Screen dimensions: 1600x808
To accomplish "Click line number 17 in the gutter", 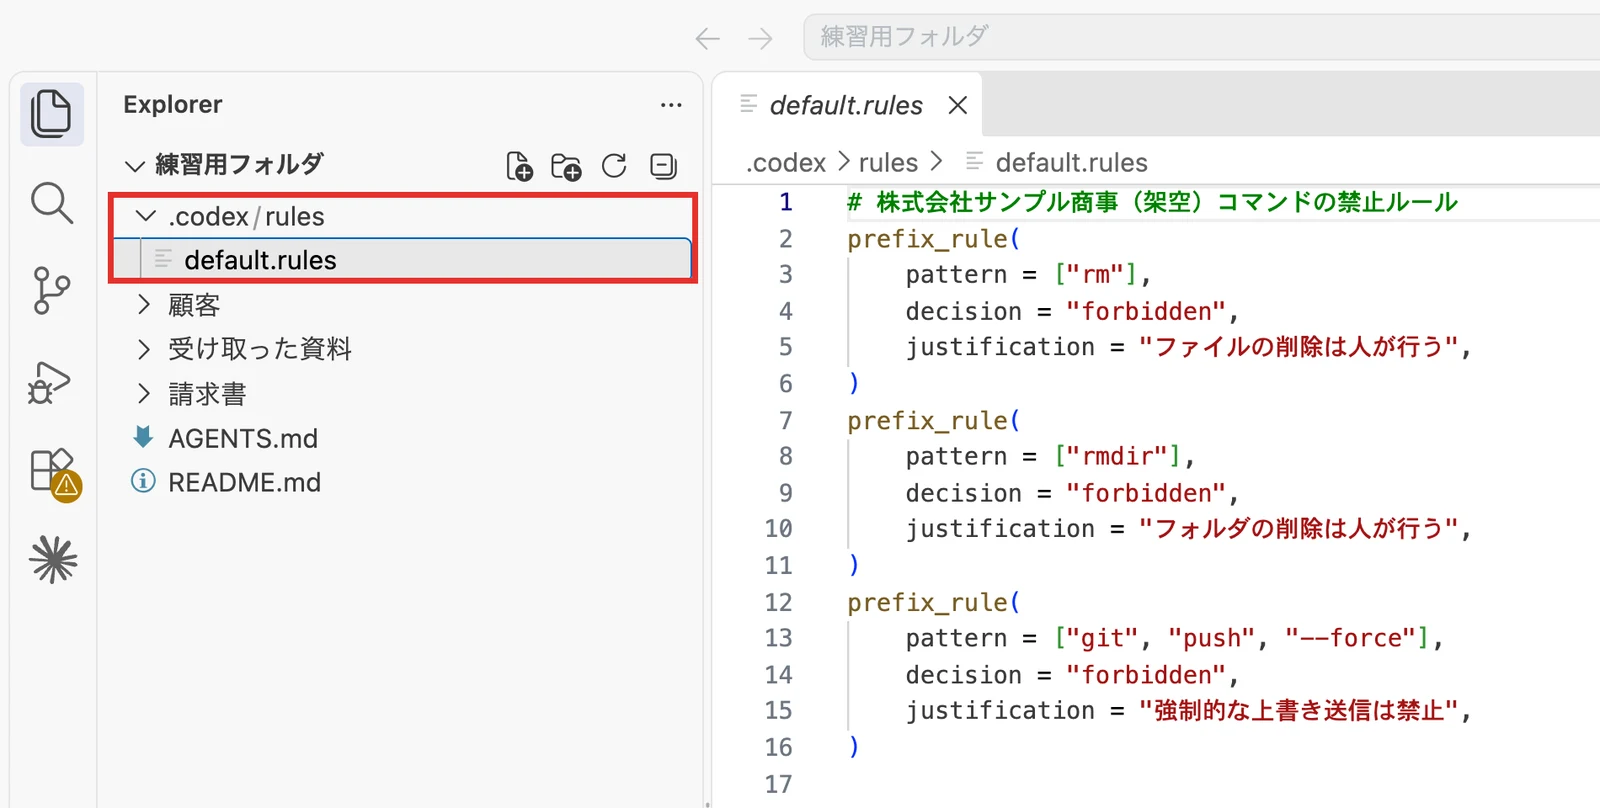I will (x=778, y=784).
